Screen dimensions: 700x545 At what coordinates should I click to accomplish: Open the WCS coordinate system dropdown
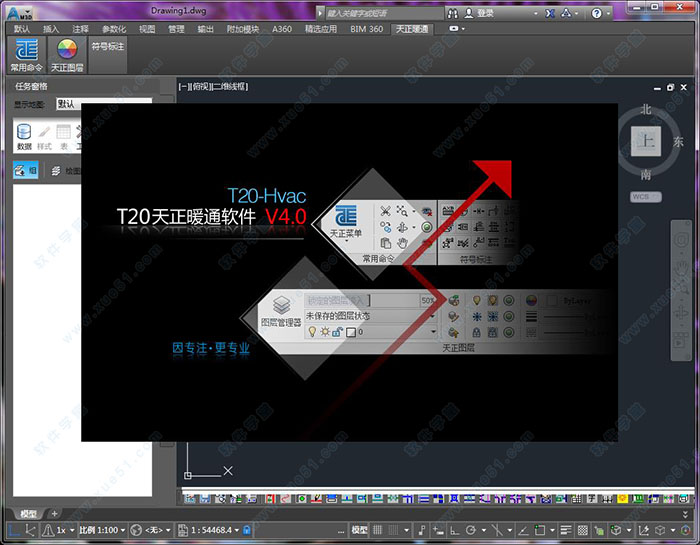[x=646, y=196]
